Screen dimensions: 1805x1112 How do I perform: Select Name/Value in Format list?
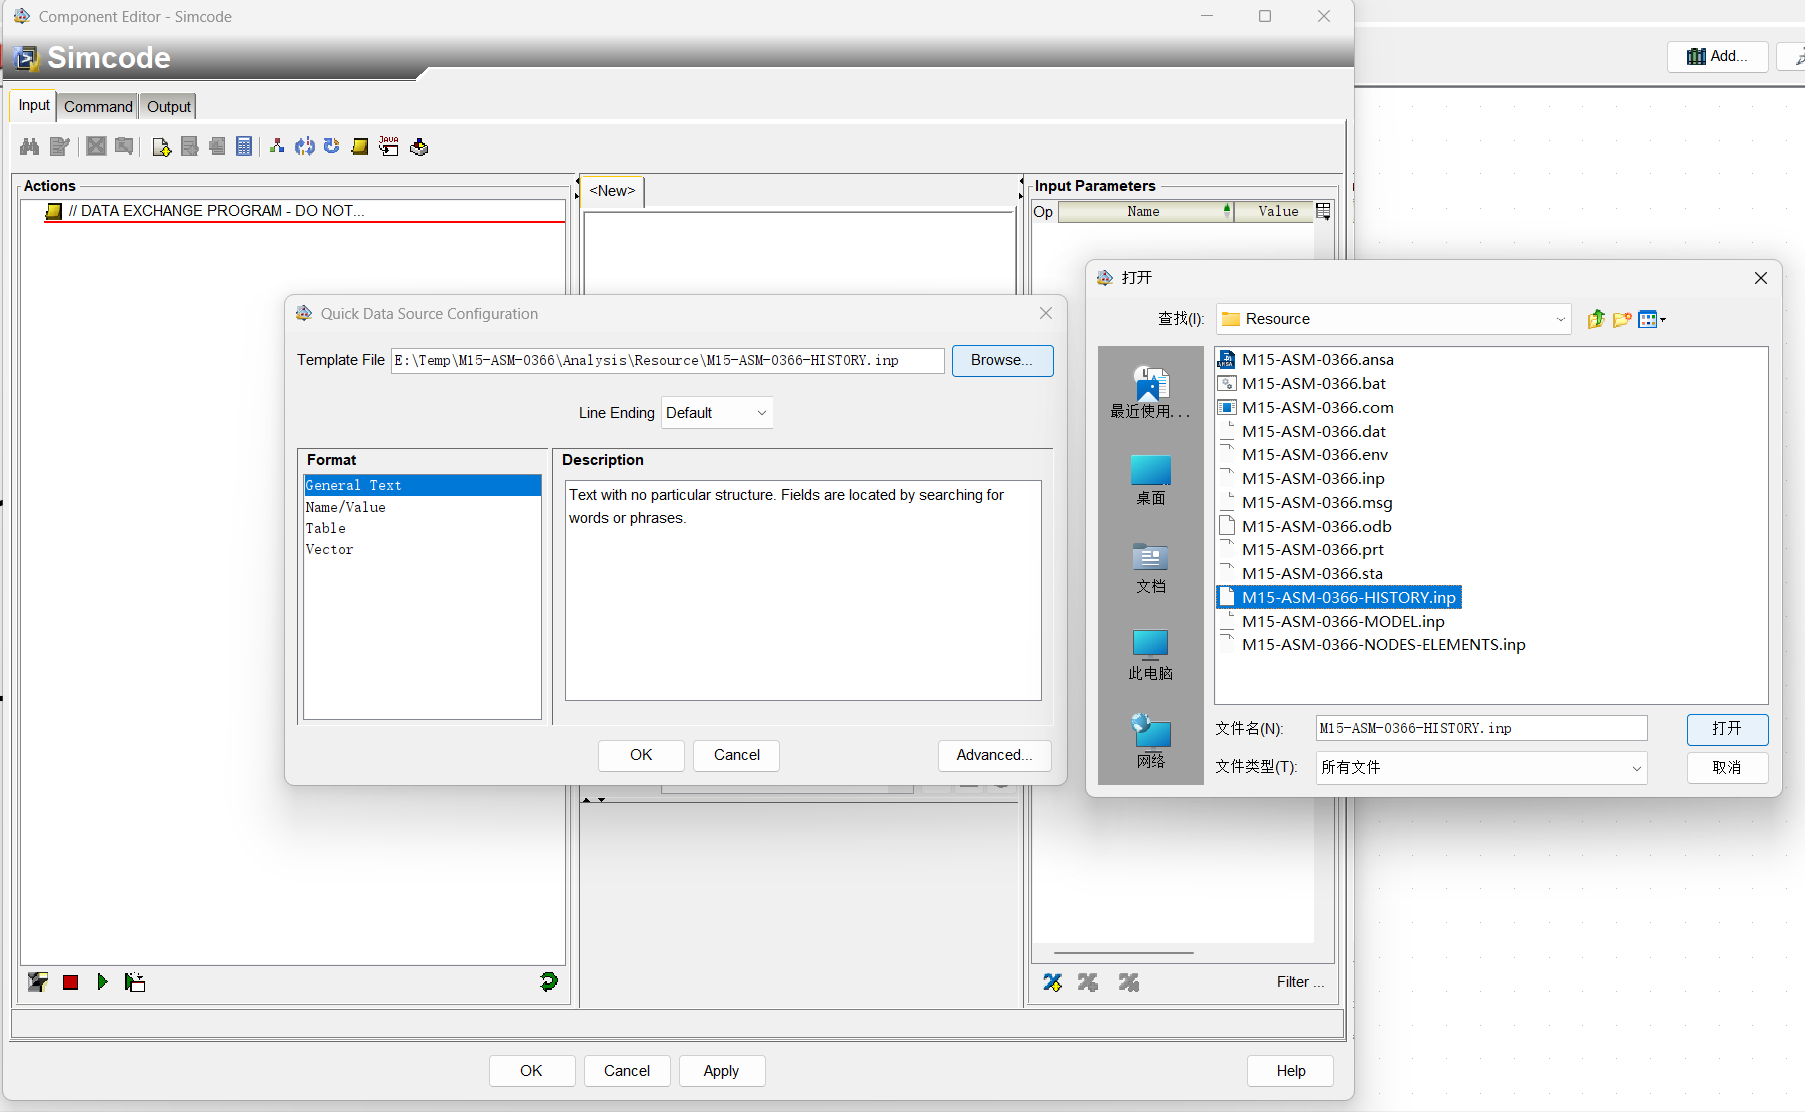(x=346, y=507)
